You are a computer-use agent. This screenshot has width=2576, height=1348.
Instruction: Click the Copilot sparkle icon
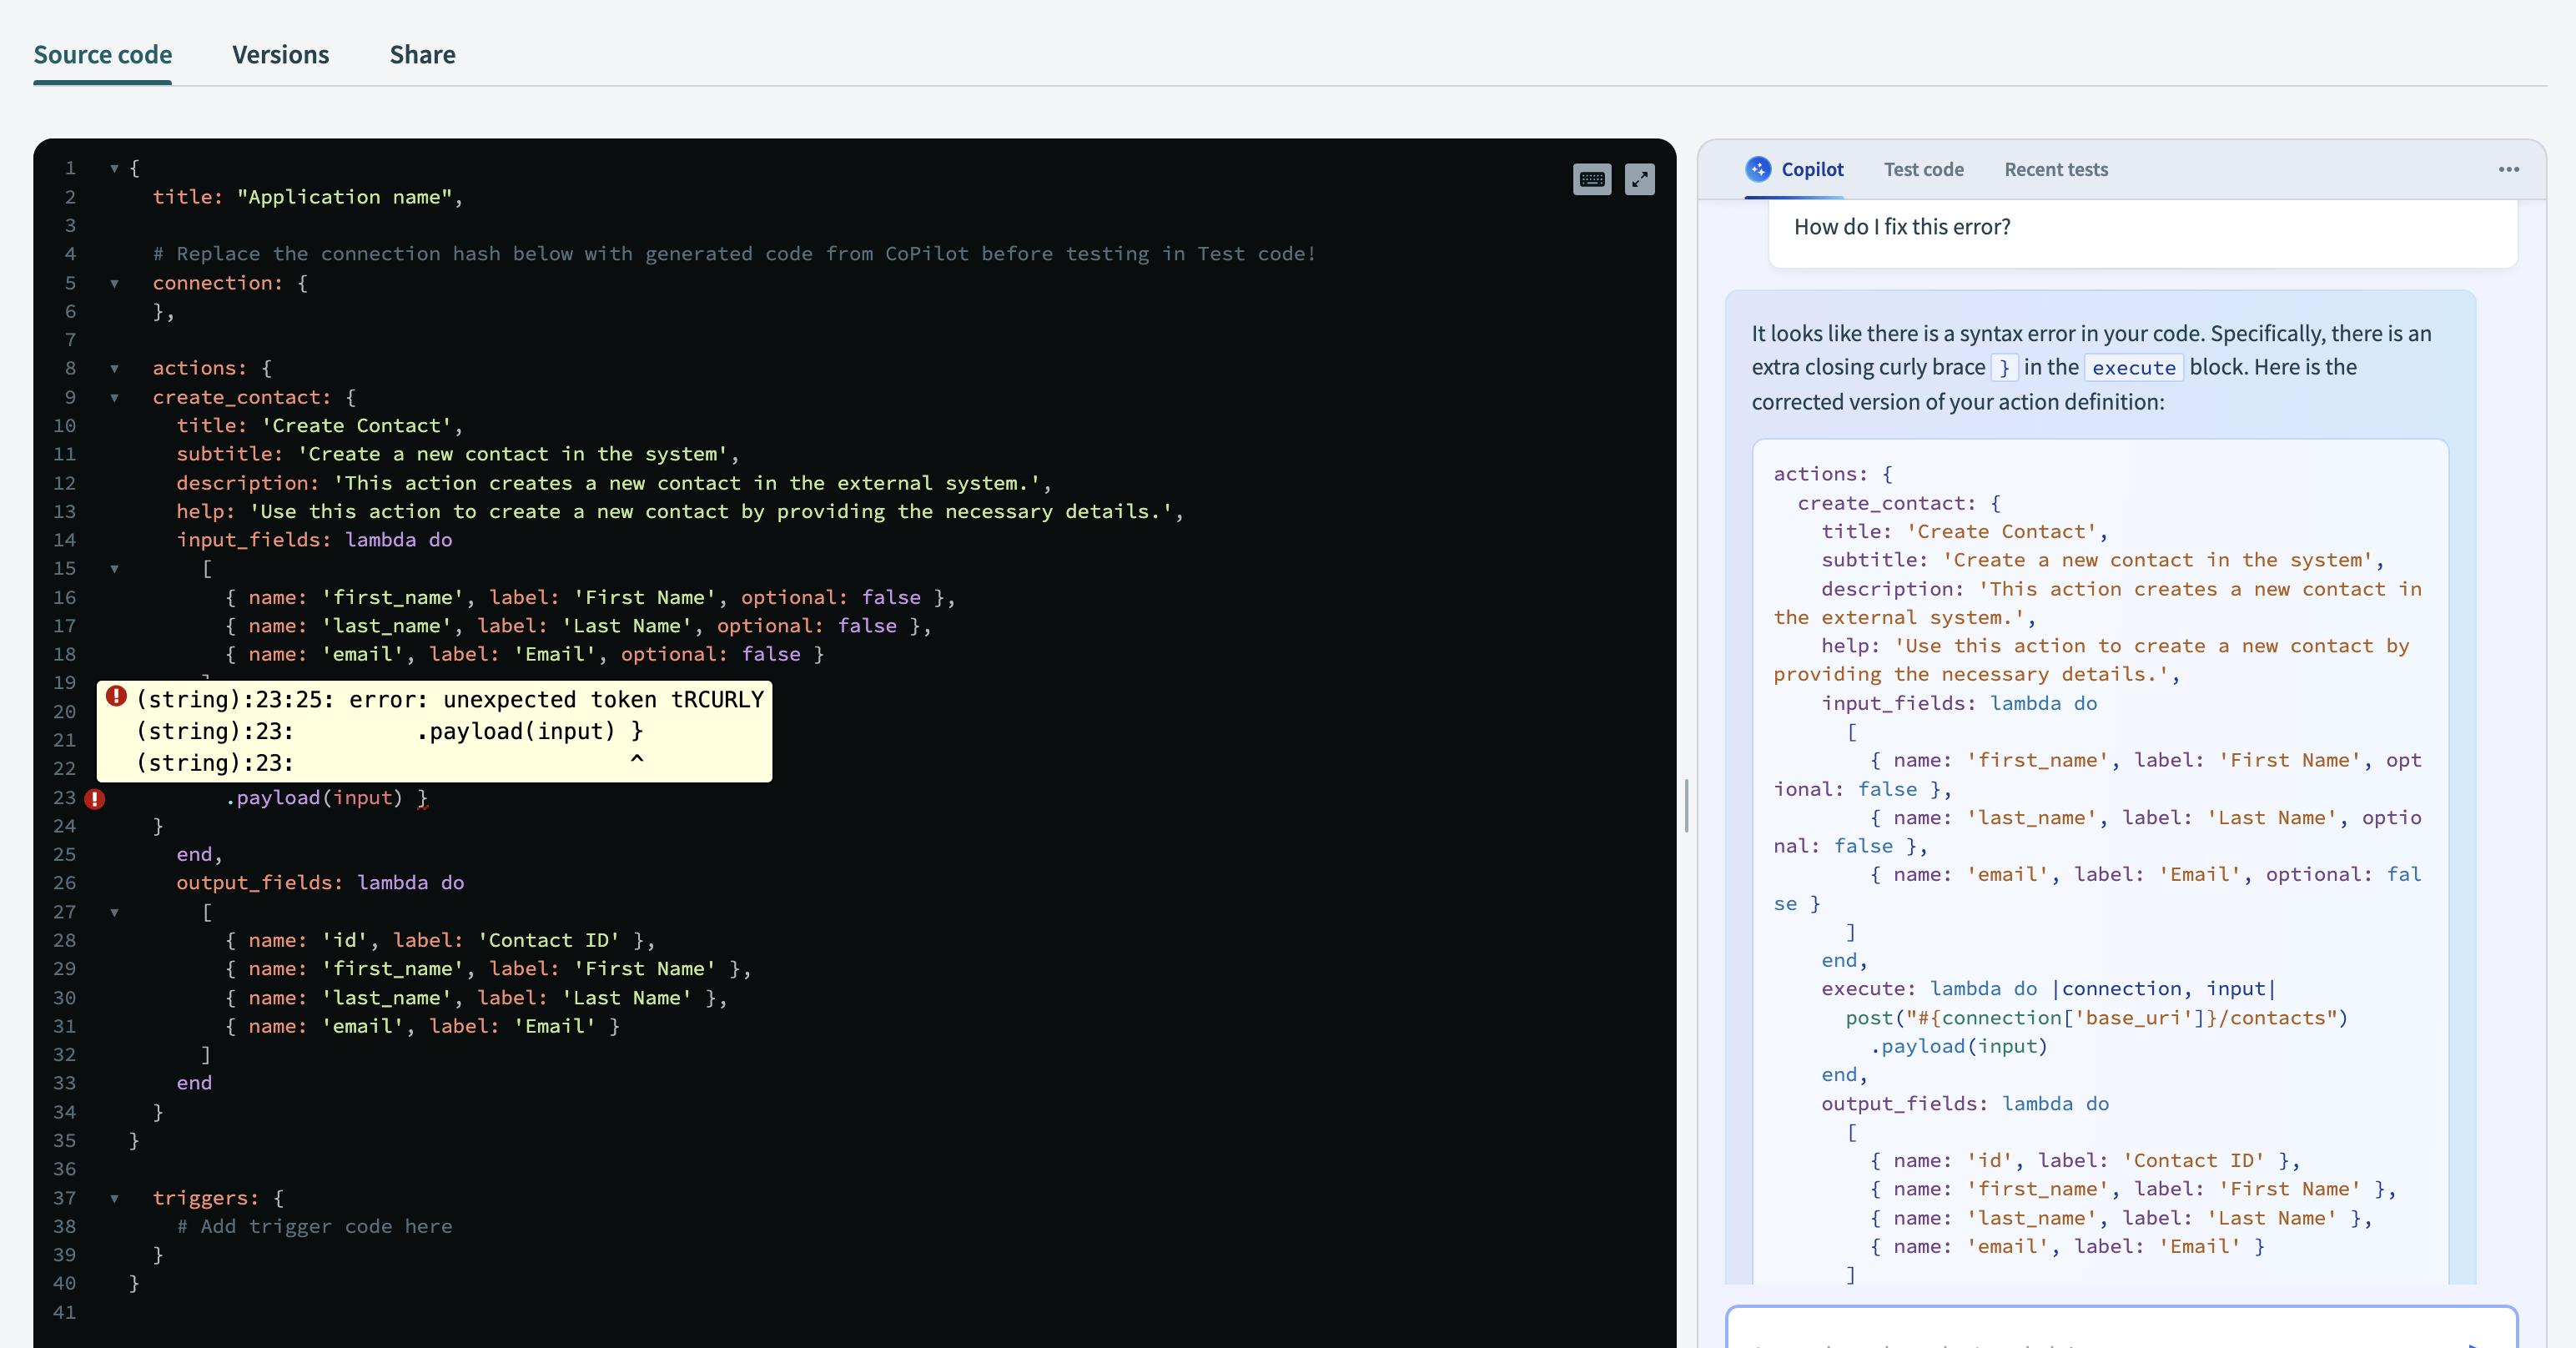click(x=1758, y=169)
